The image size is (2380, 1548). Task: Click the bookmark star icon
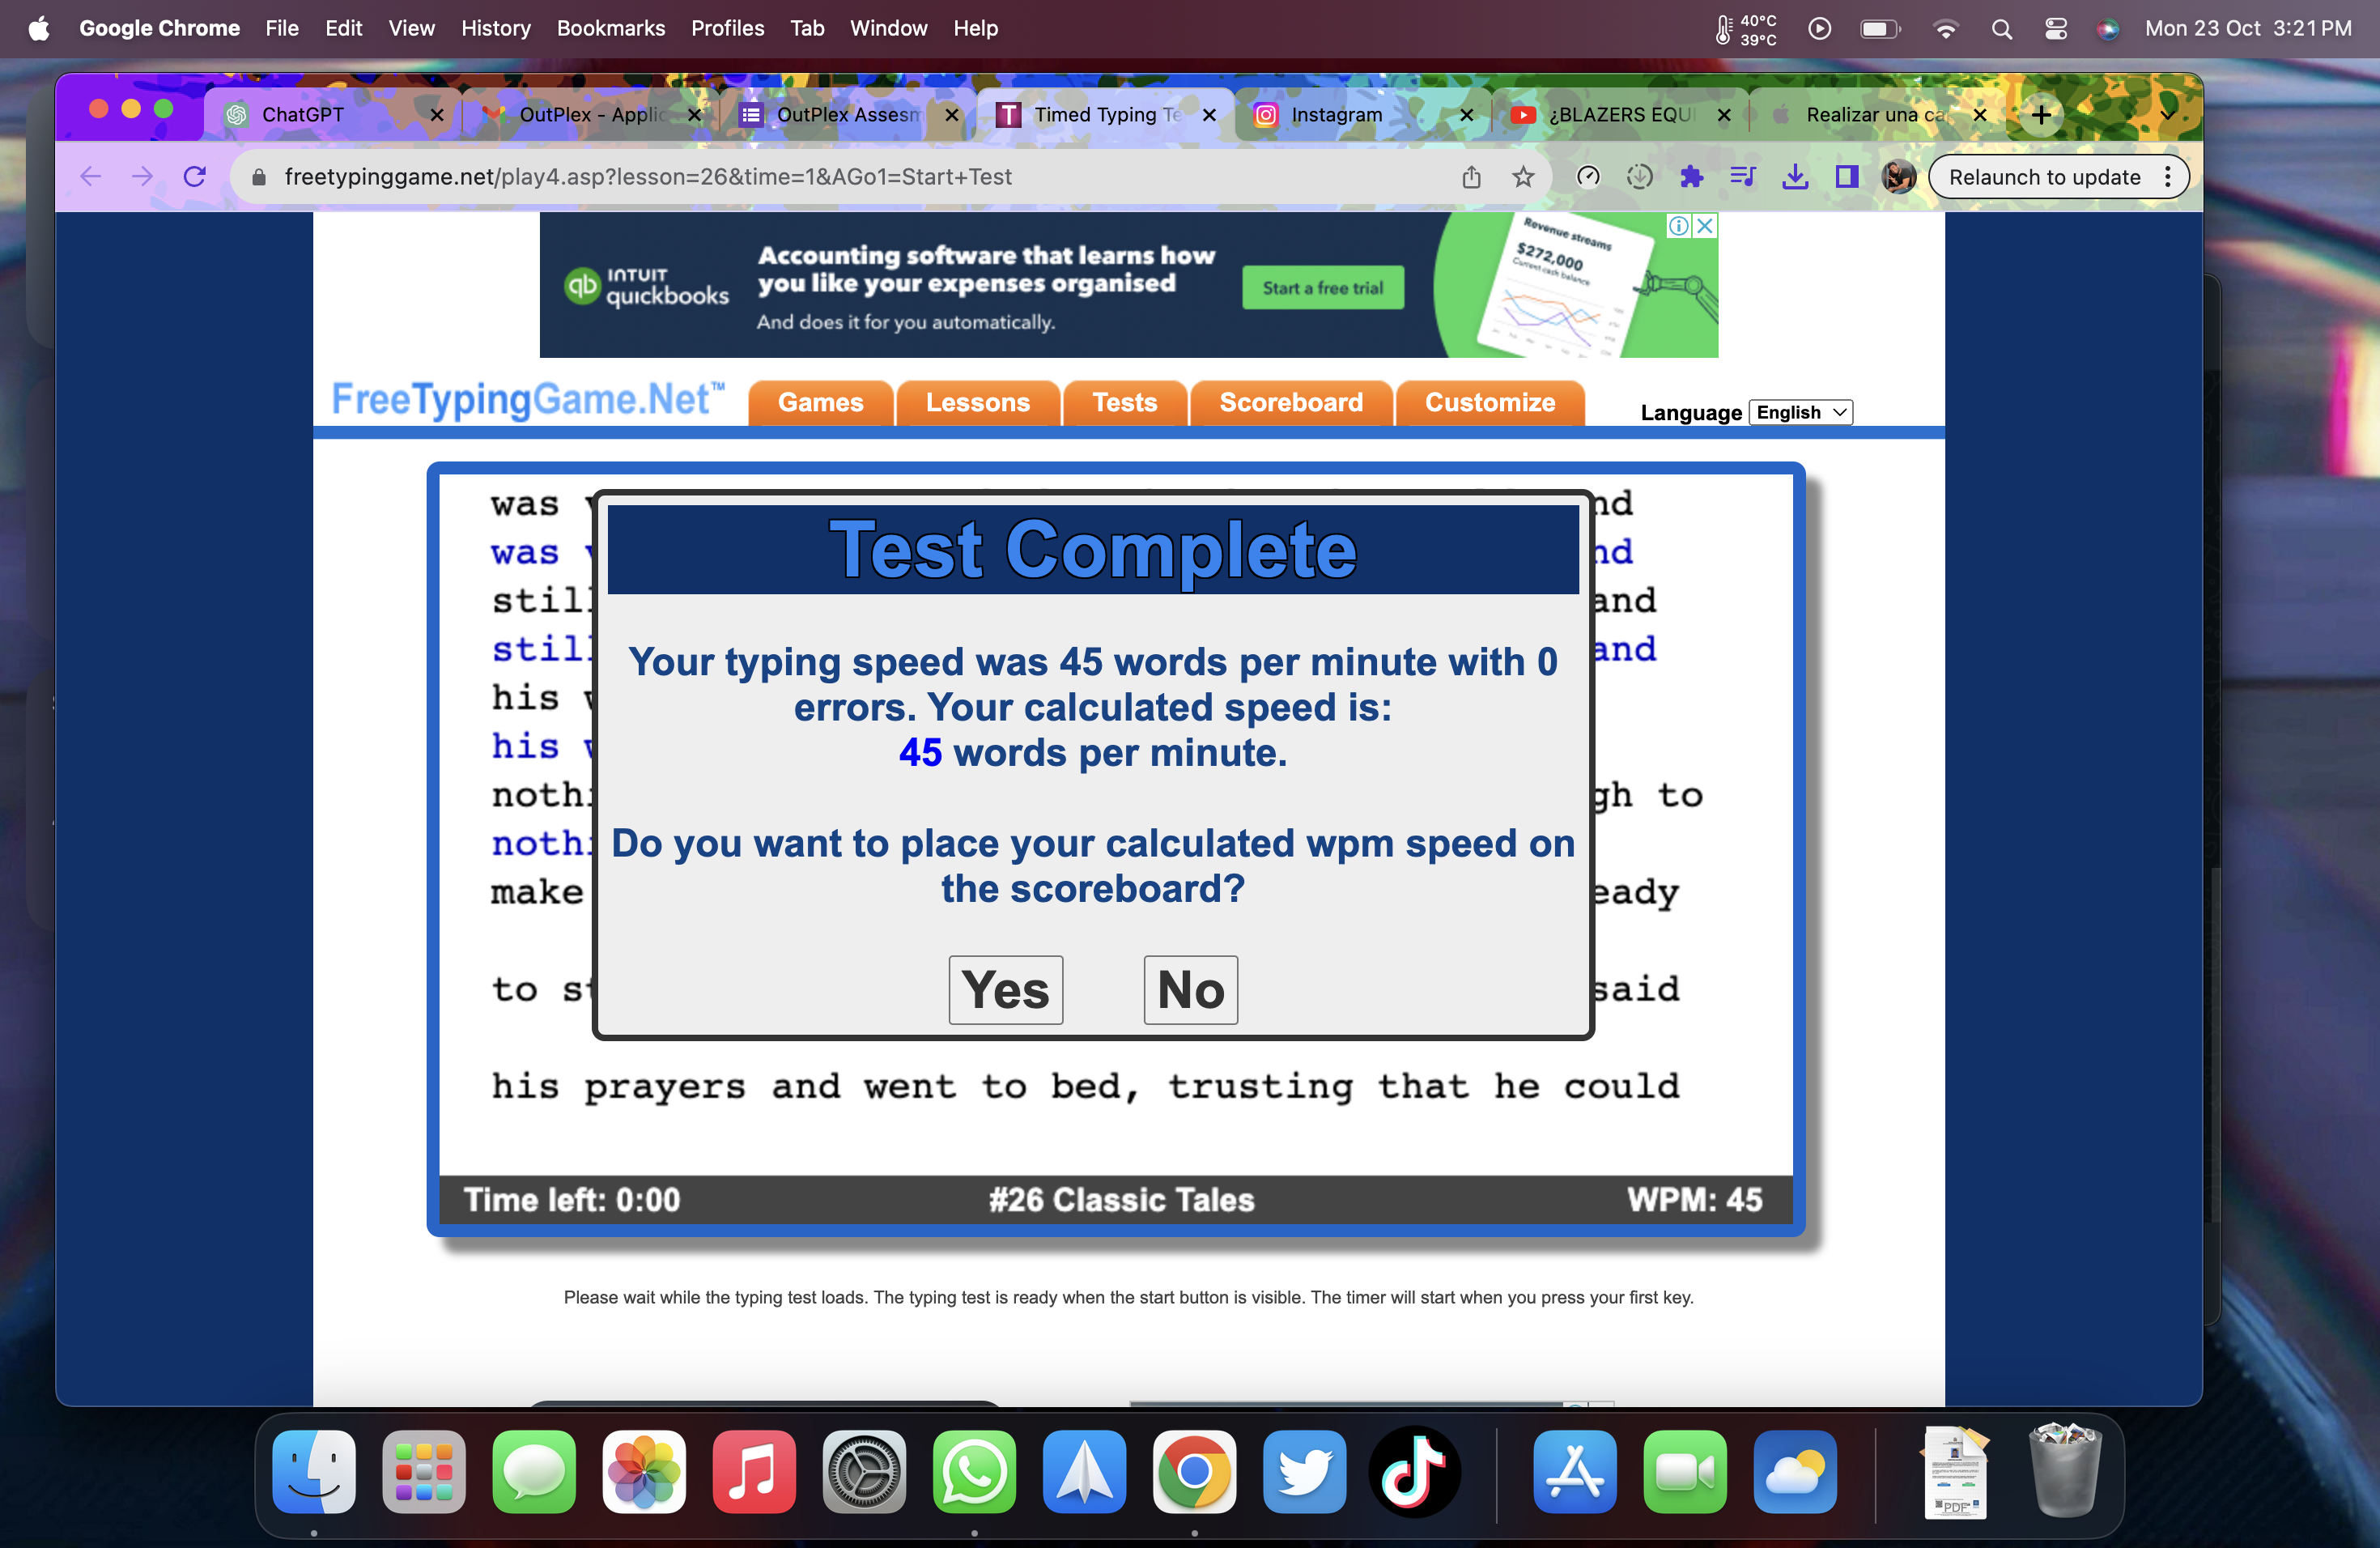tap(1522, 177)
